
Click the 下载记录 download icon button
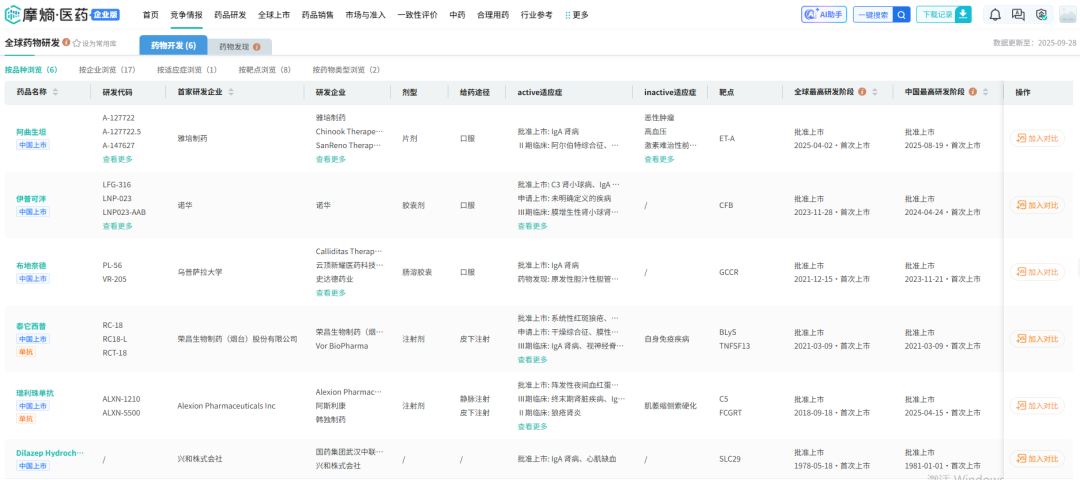click(x=963, y=14)
